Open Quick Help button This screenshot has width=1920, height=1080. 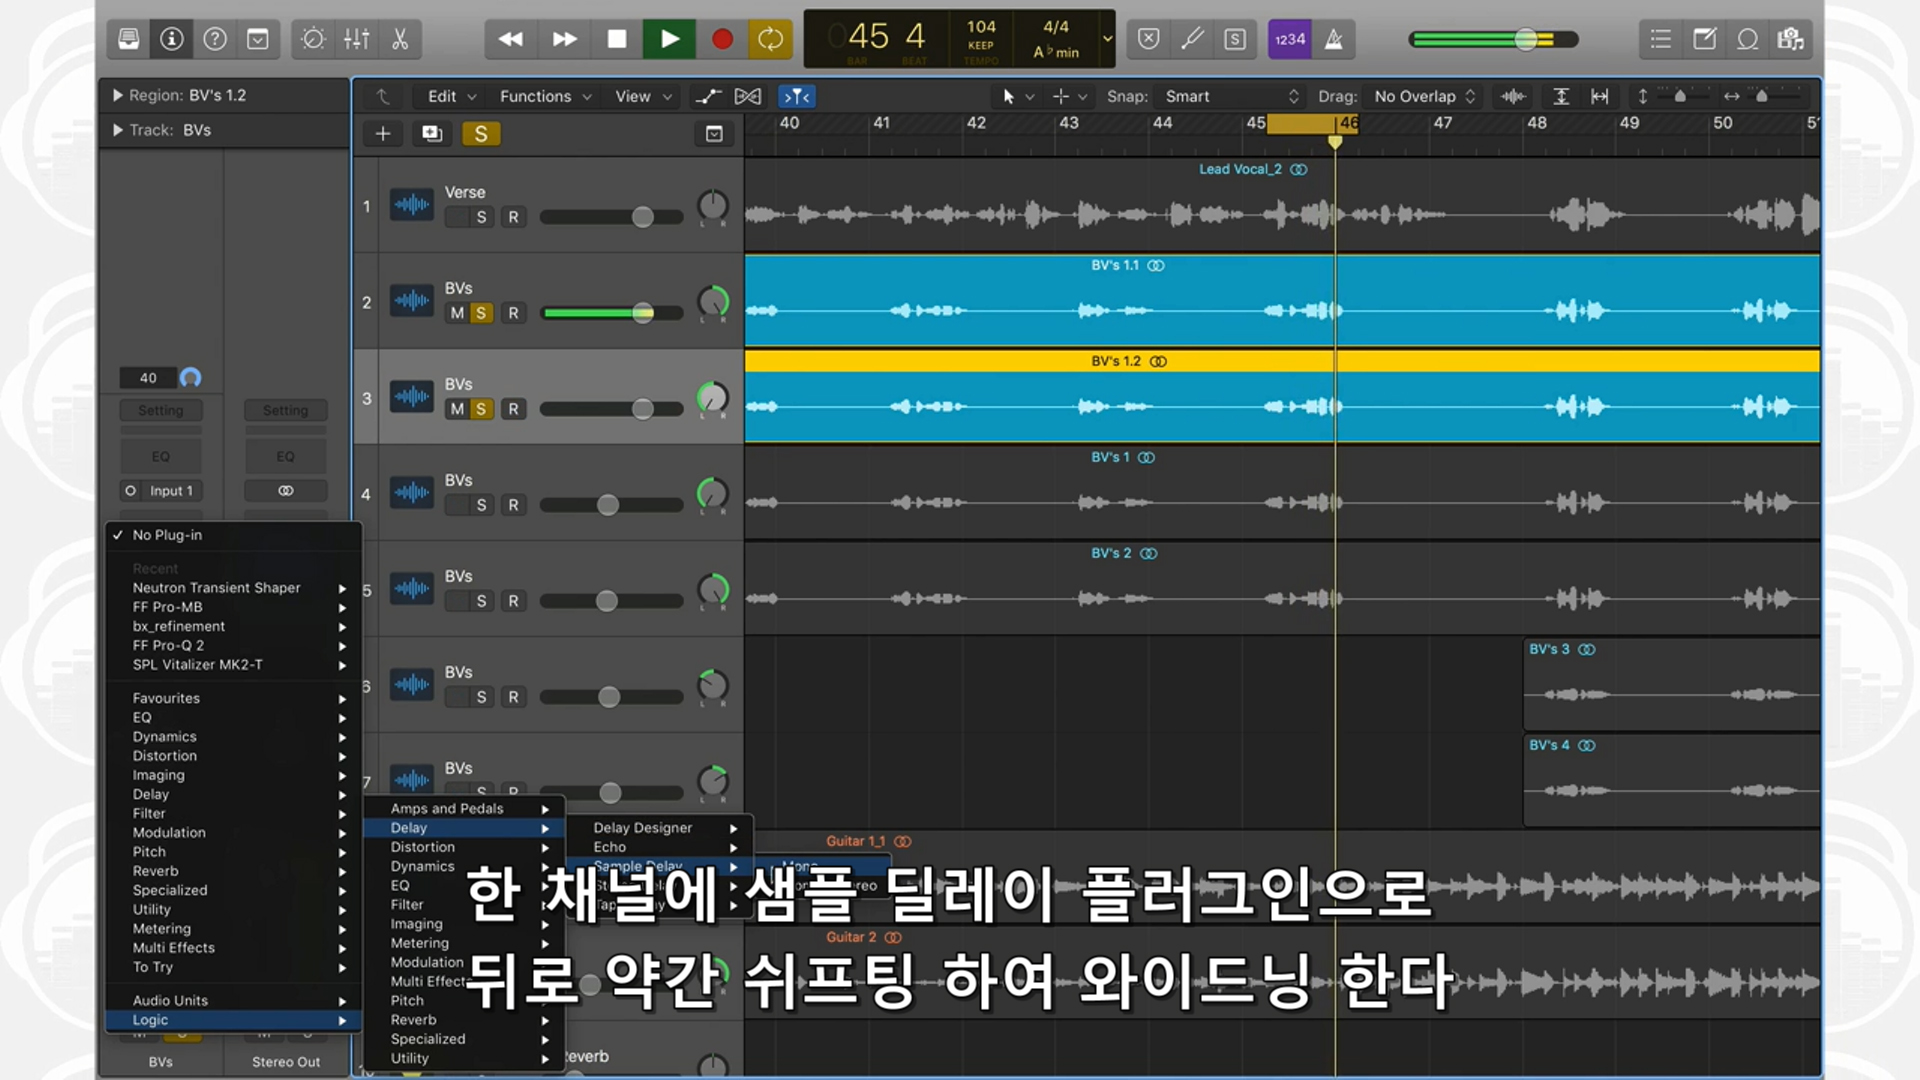tap(215, 39)
